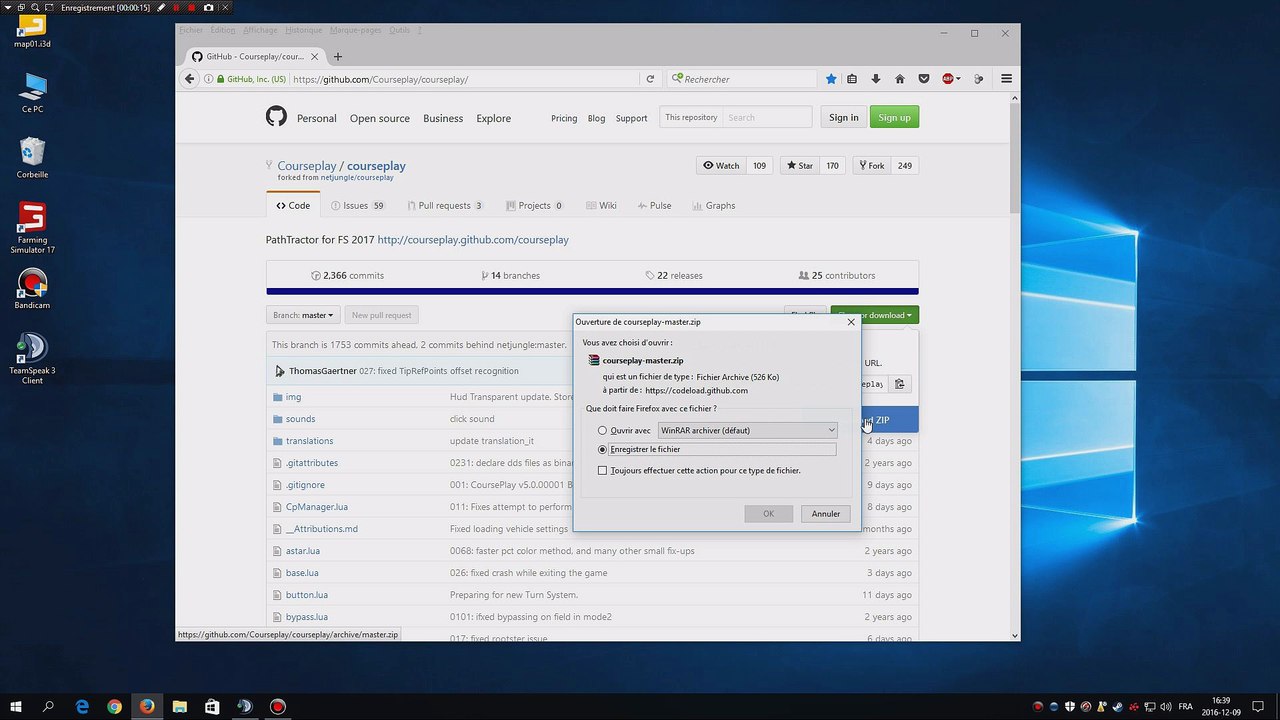This screenshot has width=1280, height=720.
Task: Click the Microsoft Edge taskbar icon
Action: pyautogui.click(x=82, y=706)
